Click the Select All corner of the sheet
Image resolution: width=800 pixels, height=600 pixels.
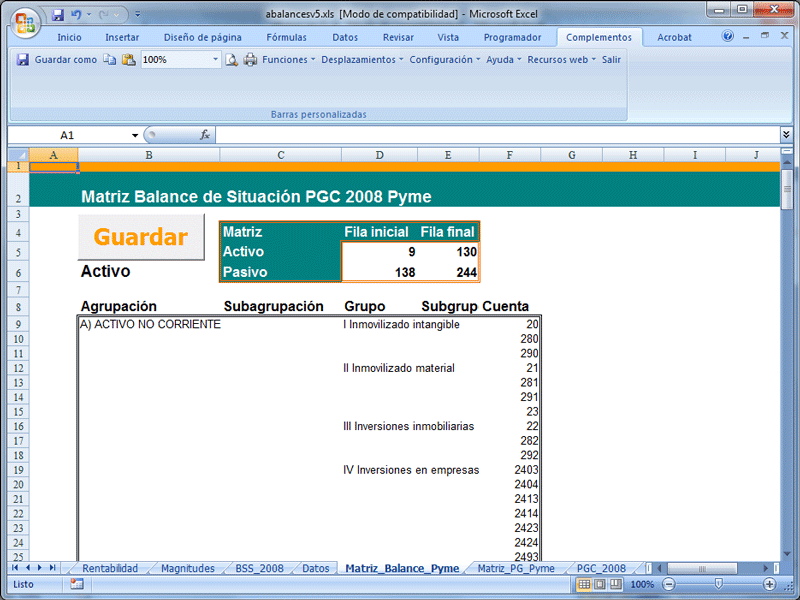pos(18,155)
